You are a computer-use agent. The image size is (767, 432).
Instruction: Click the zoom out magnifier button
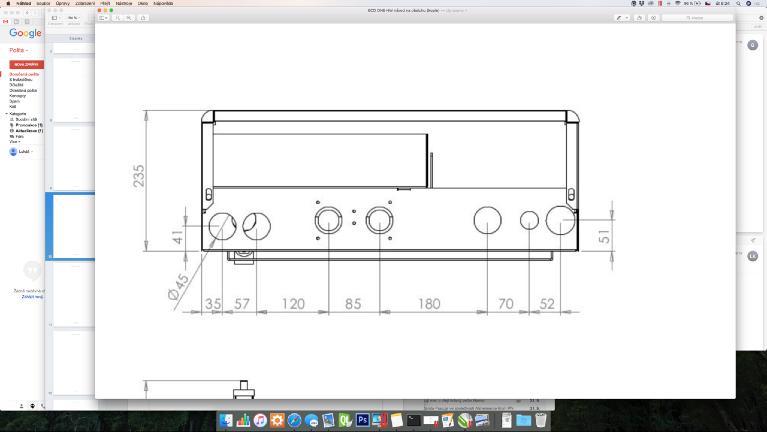click(118, 18)
